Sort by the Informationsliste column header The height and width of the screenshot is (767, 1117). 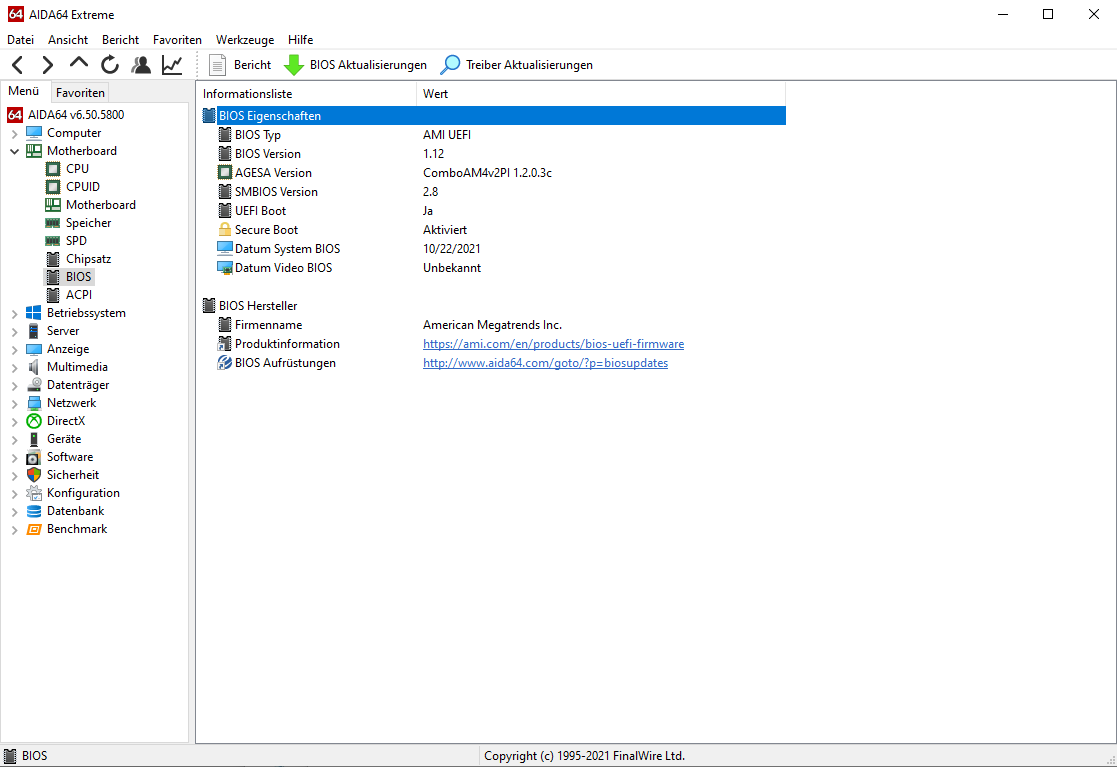[307, 94]
